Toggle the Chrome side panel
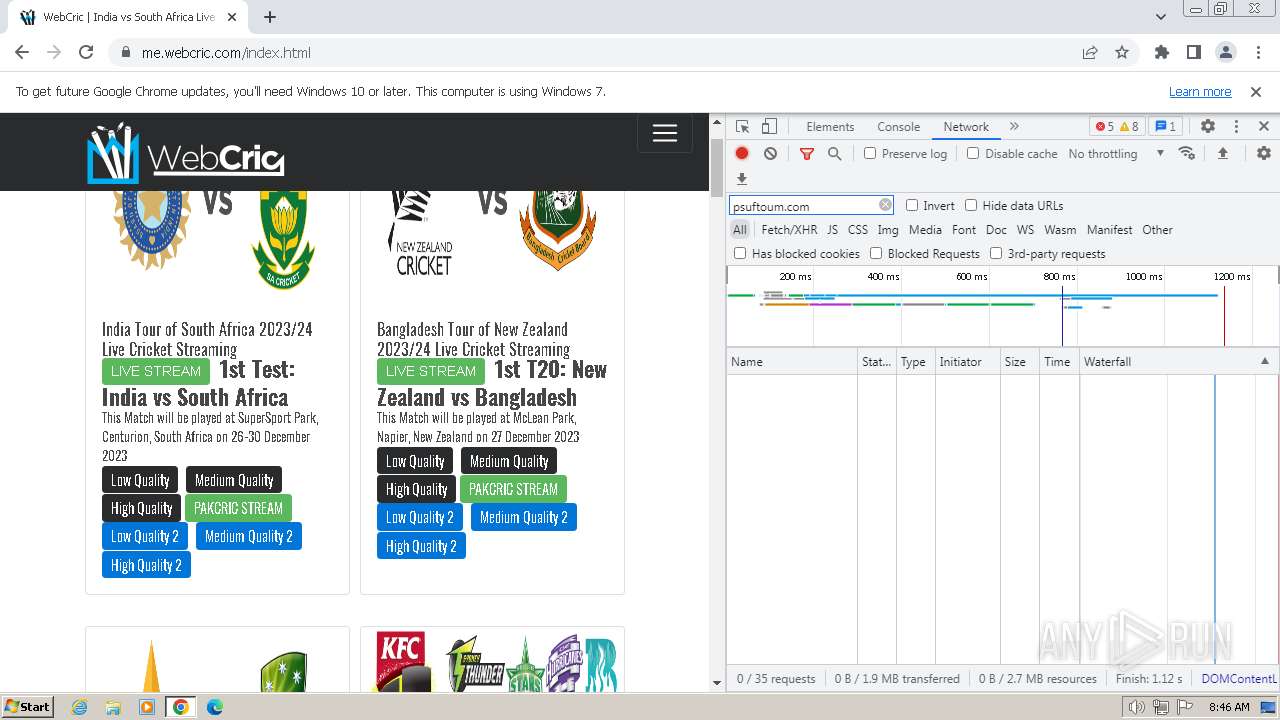This screenshot has width=1280, height=720. (1194, 53)
